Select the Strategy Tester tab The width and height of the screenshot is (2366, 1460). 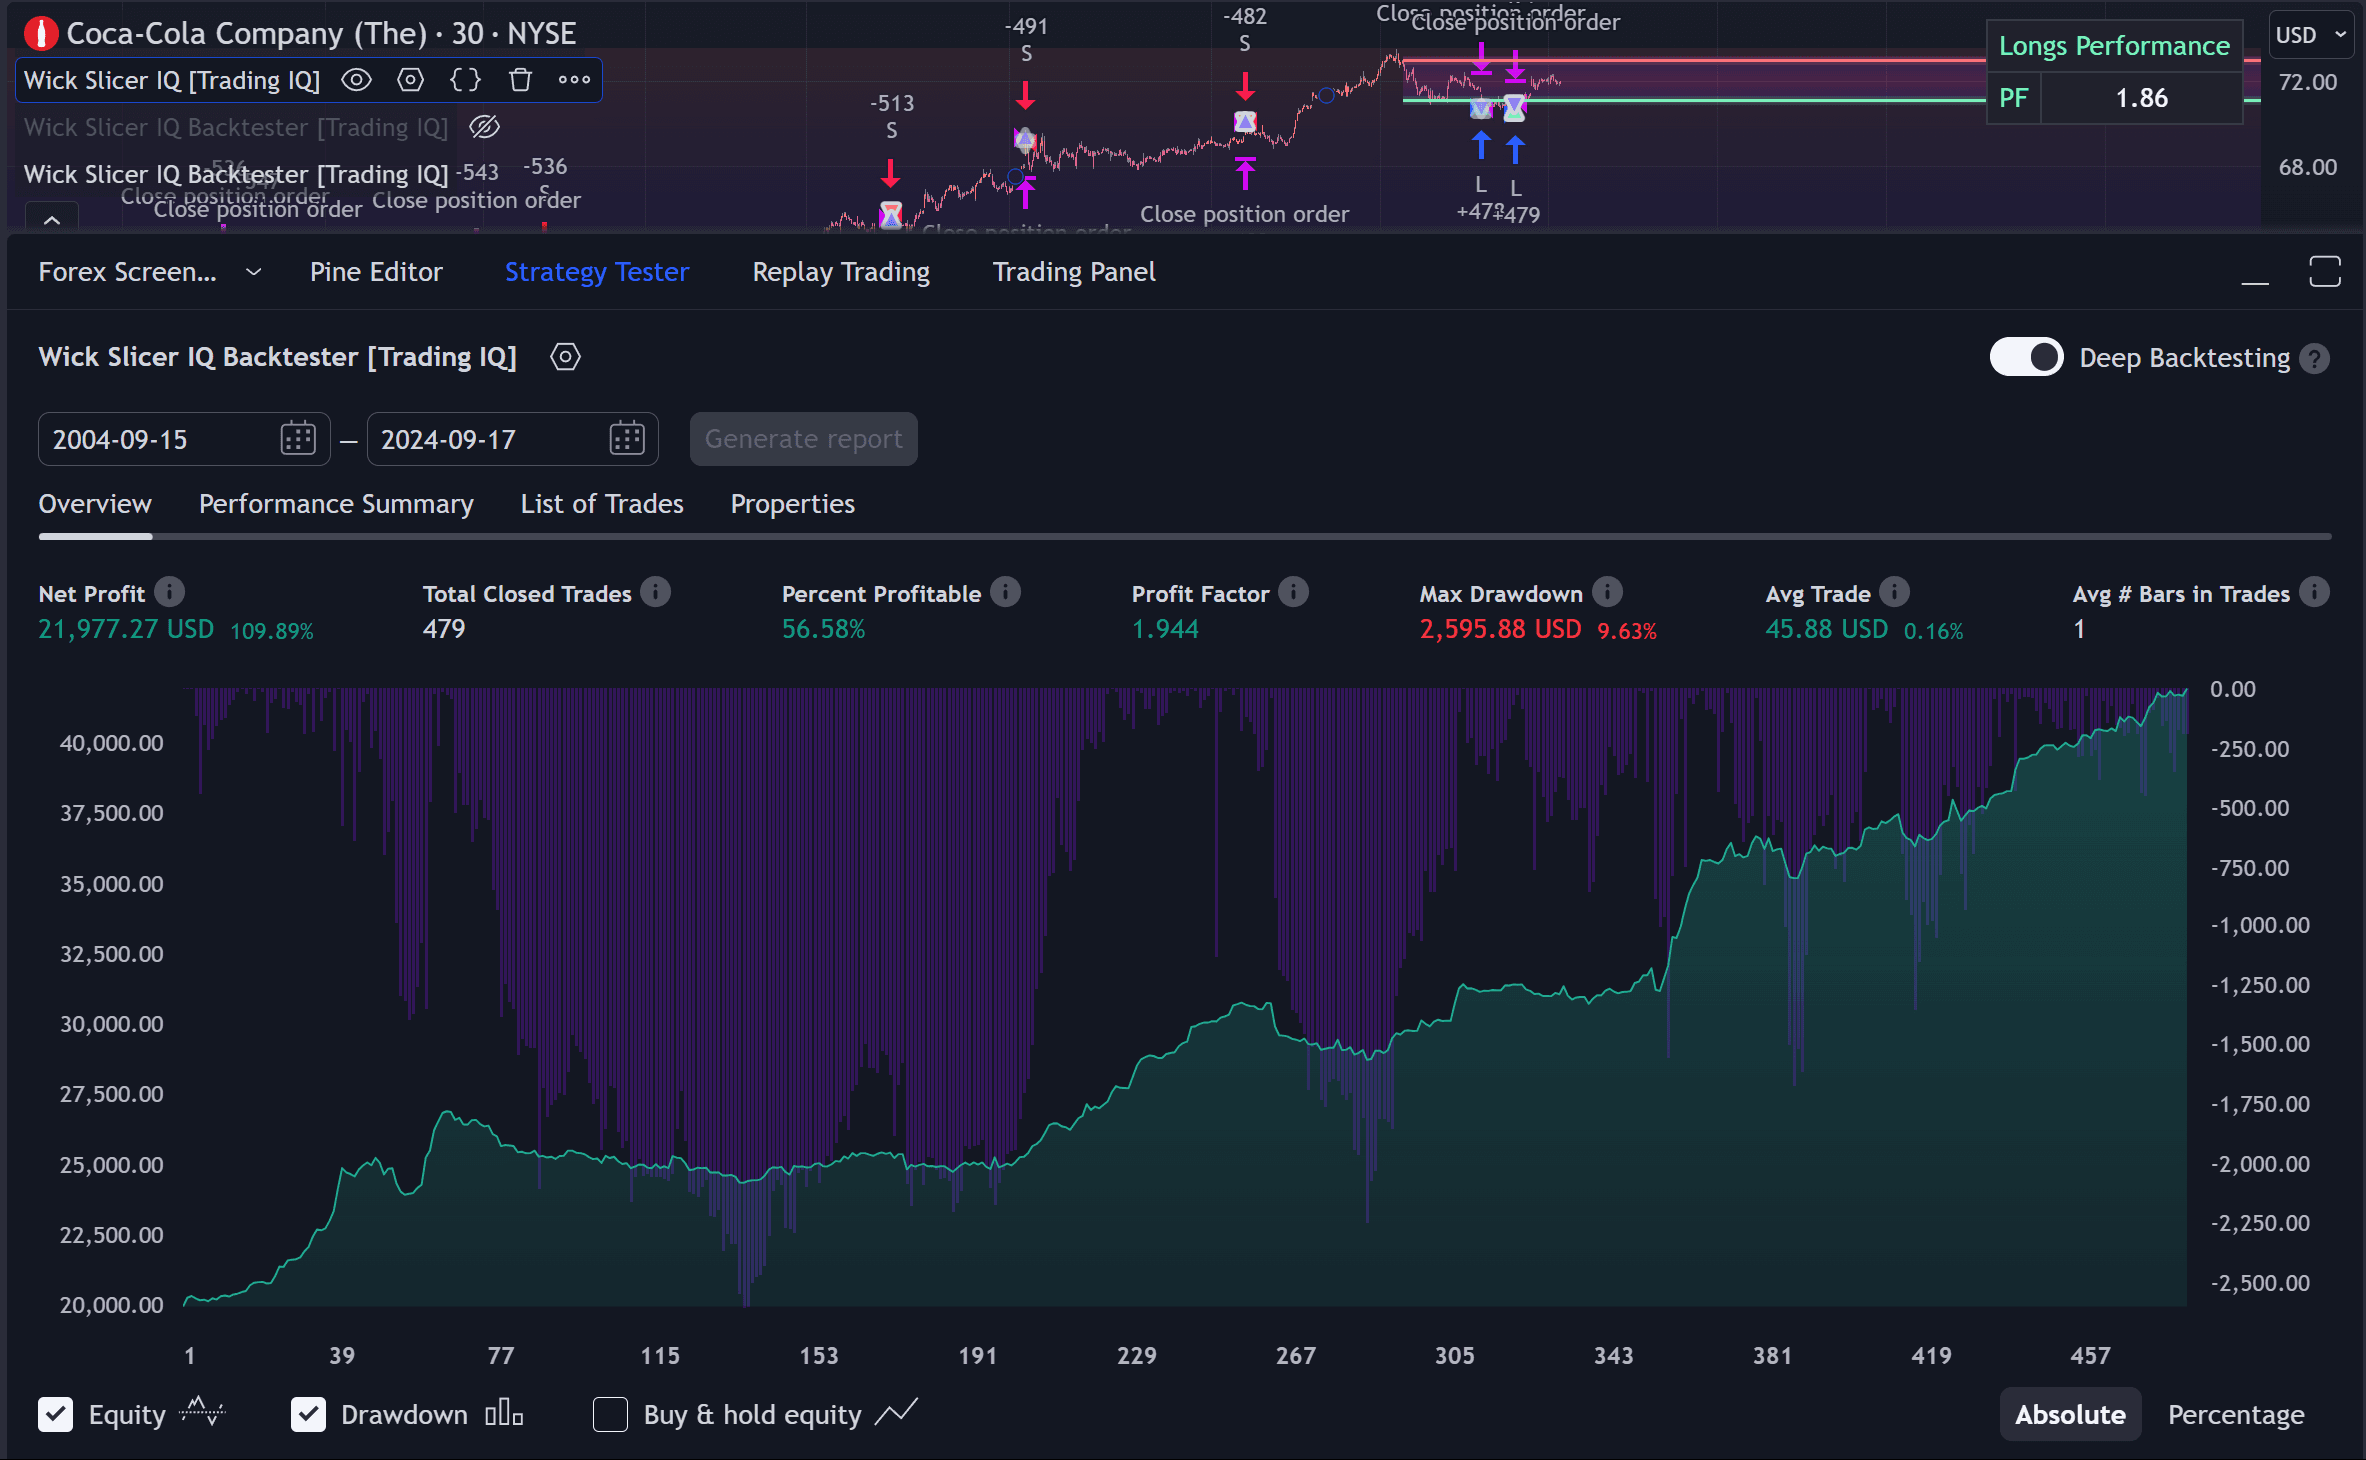[x=597, y=272]
